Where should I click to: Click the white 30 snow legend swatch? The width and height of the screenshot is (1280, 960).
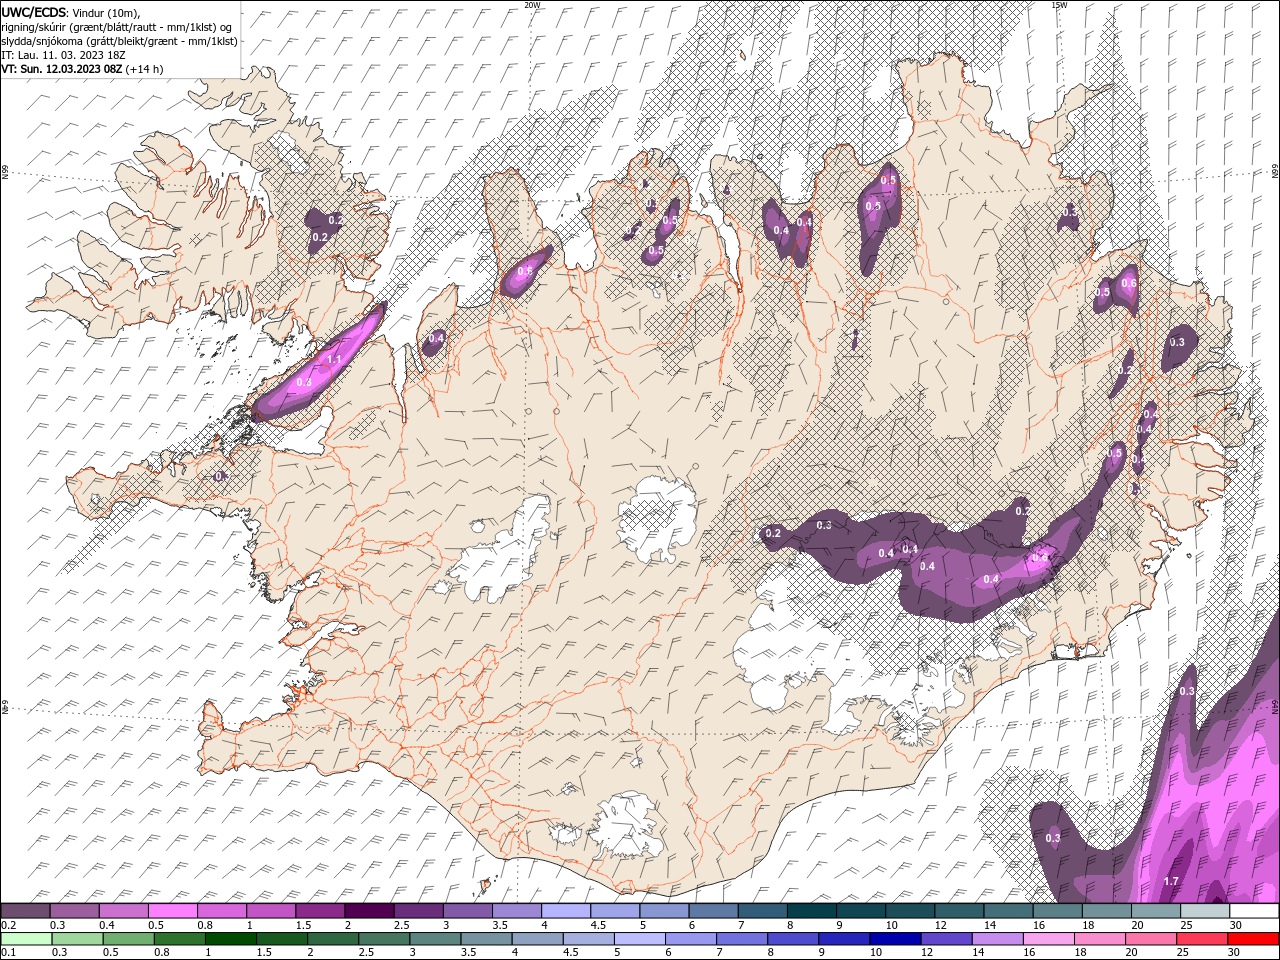point(1254,911)
